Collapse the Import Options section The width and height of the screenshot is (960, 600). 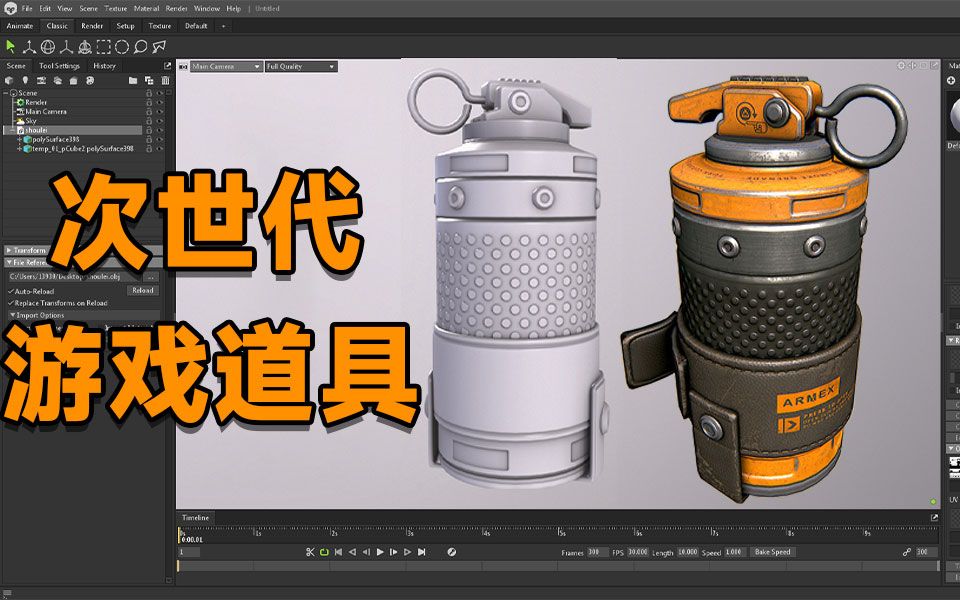(10, 314)
